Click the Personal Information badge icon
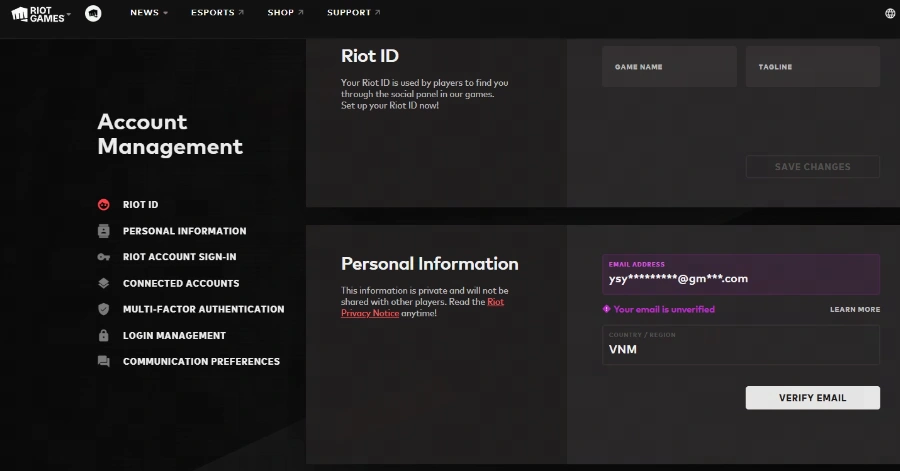The height and width of the screenshot is (471, 900). (104, 231)
